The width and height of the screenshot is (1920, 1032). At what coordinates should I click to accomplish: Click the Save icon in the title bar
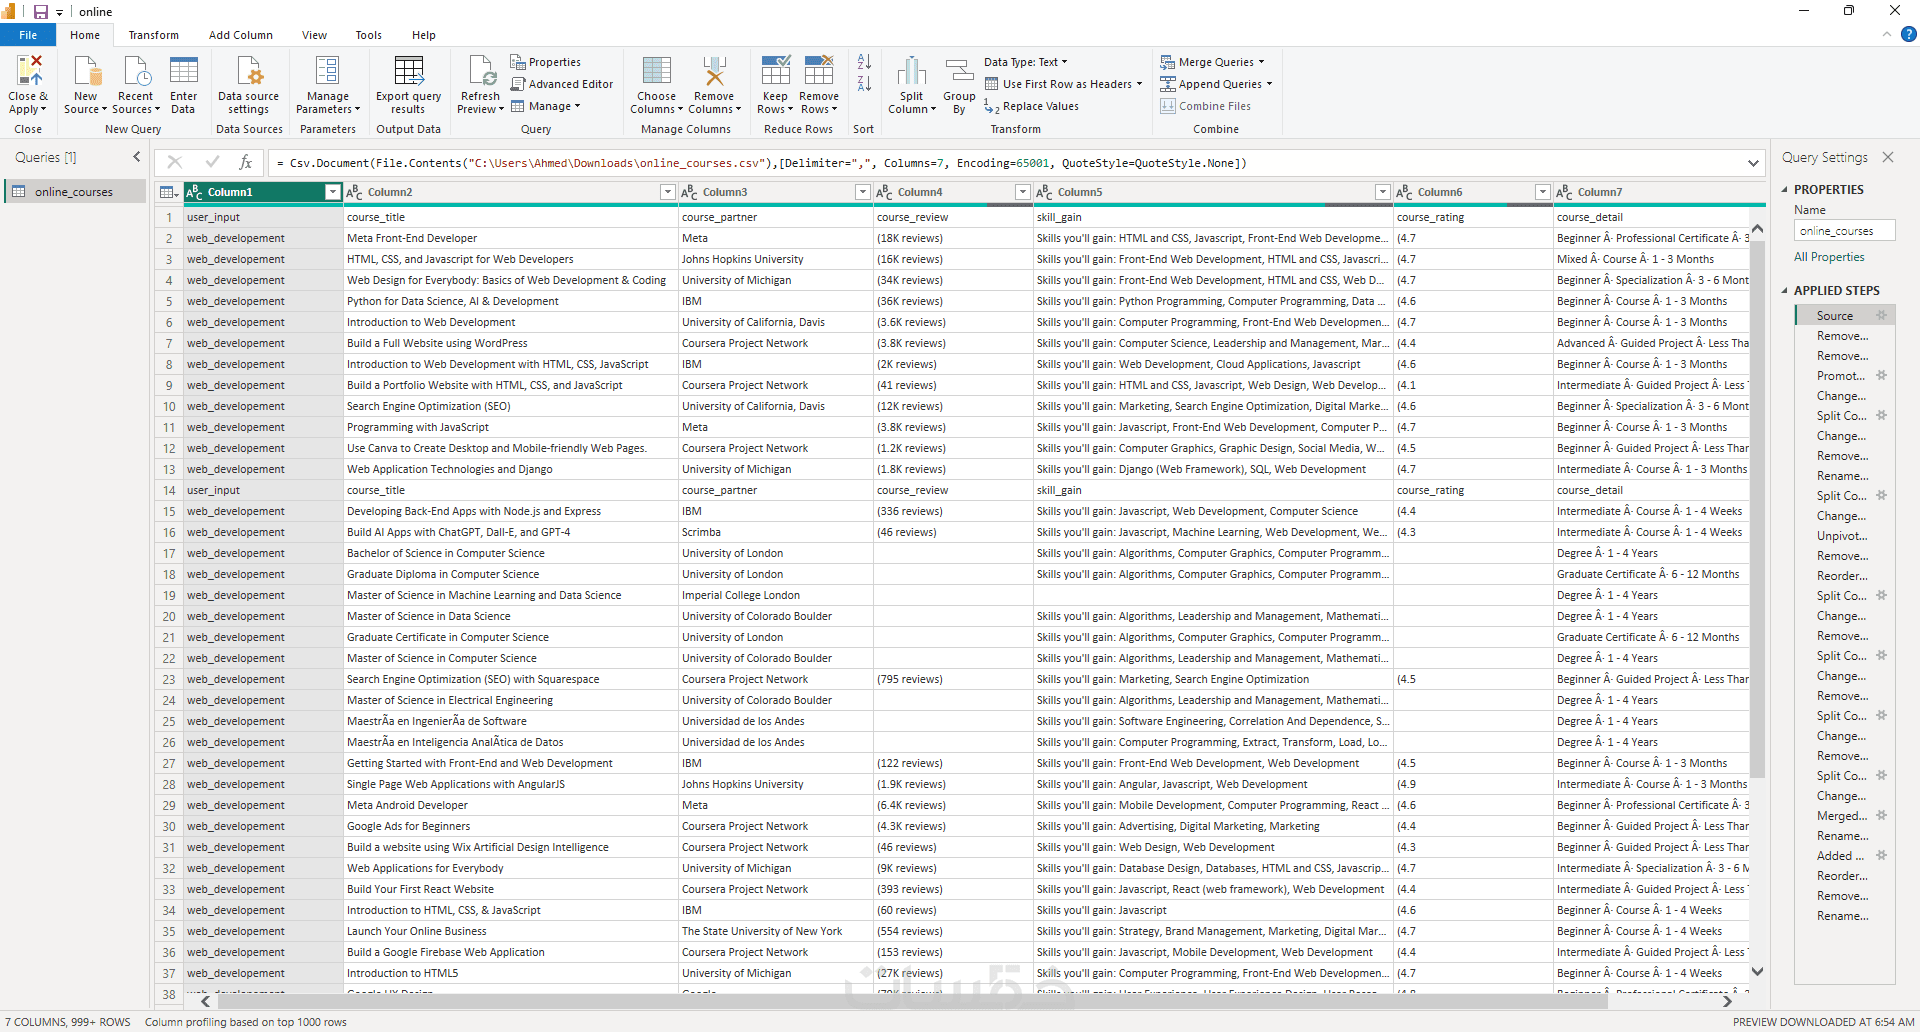coord(41,12)
